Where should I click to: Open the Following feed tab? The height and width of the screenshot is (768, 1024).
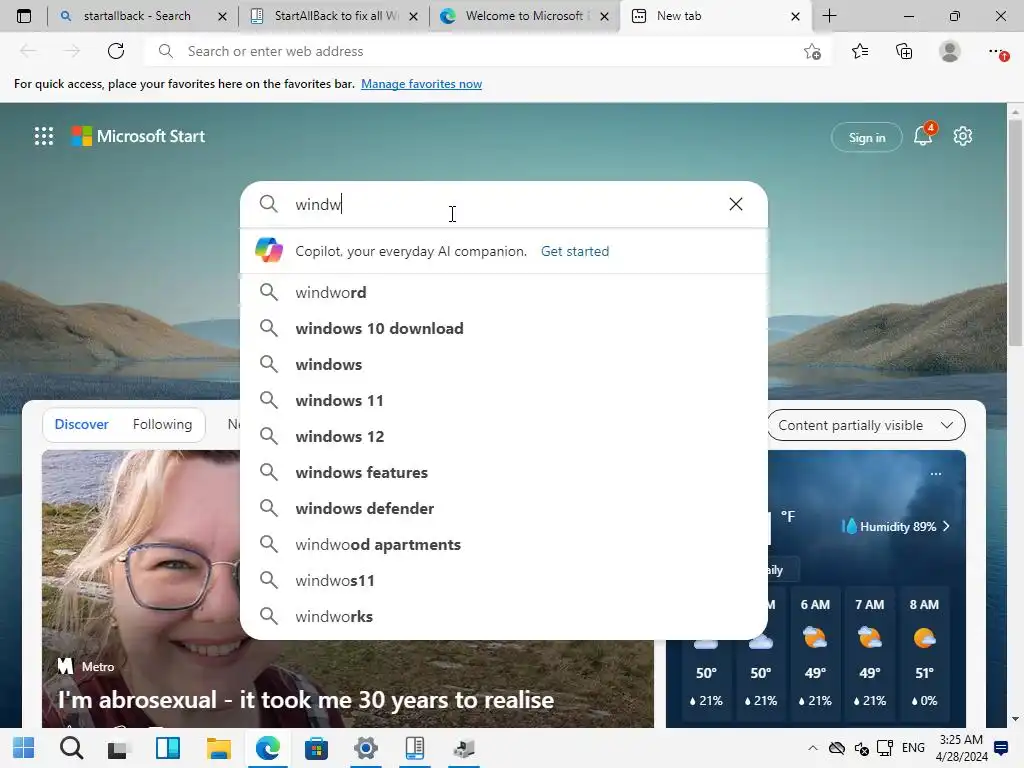pos(162,424)
